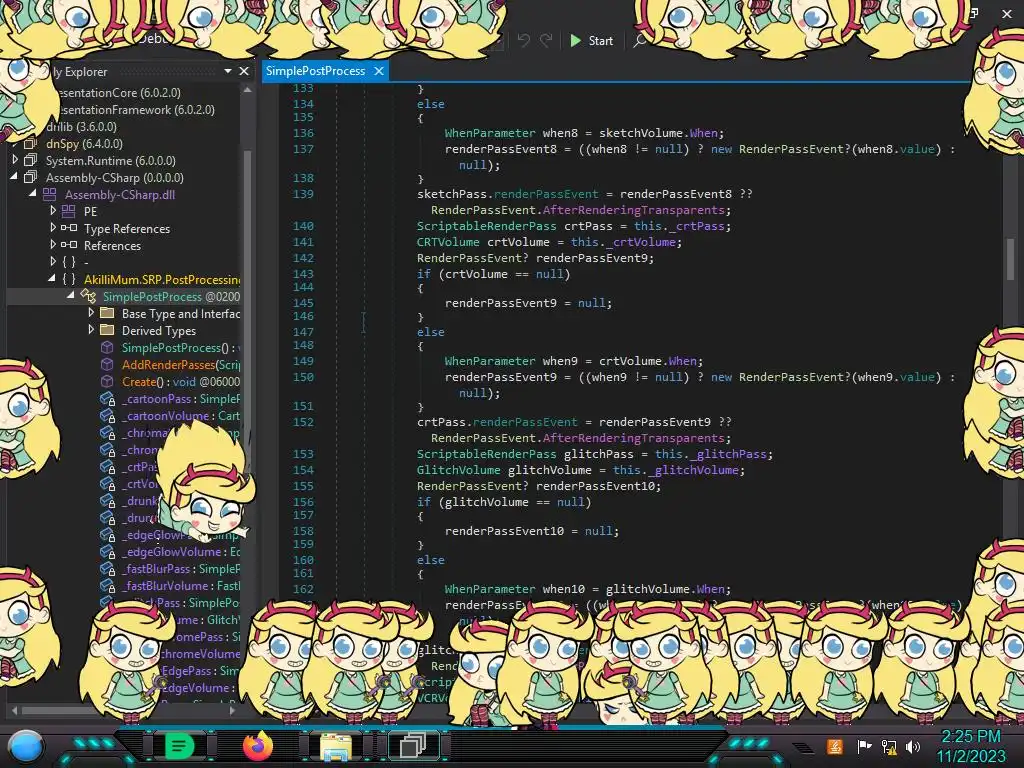Click Assembly Explorer horizontal scrollbar left arrow
Image resolution: width=1024 pixels, height=768 pixels.
pos(14,709)
